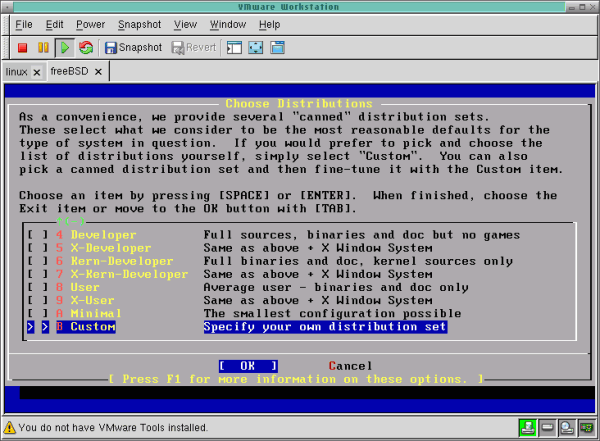Select the highlighted Custom distribution item
Screen dimensions: 600x441
point(86,327)
